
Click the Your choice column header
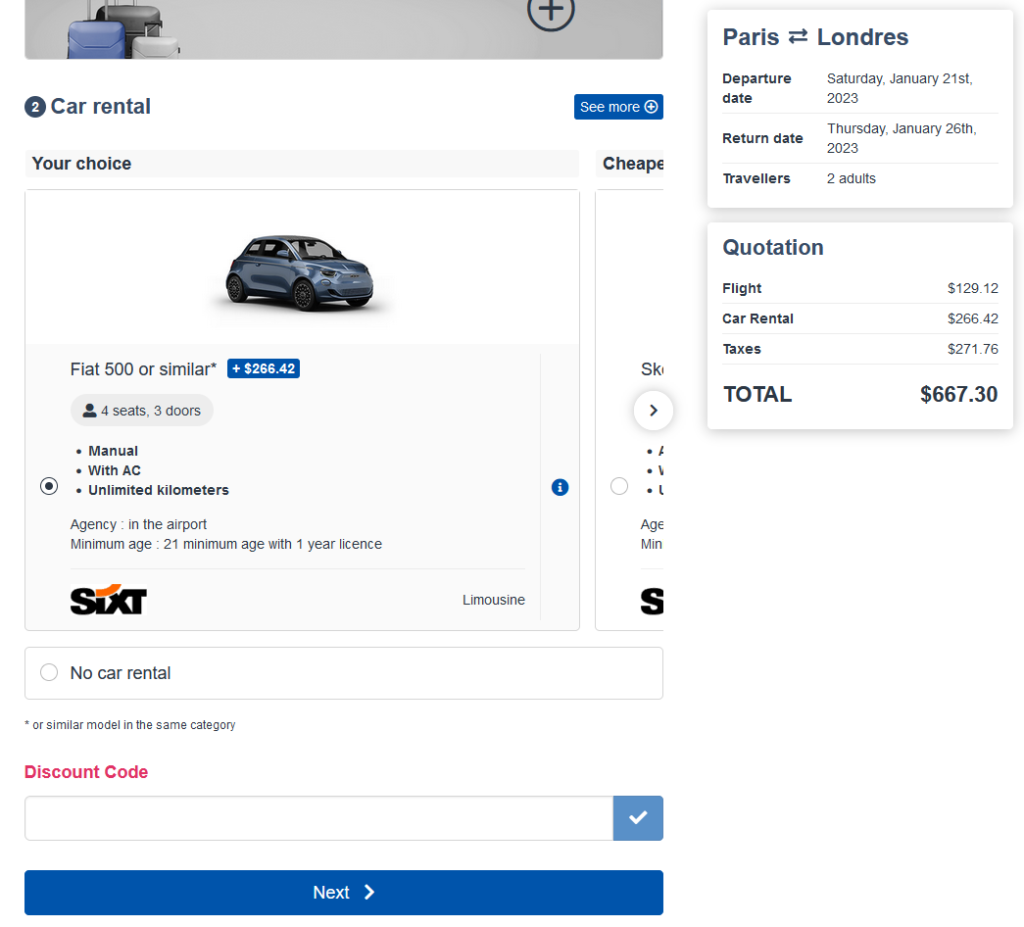coord(82,164)
